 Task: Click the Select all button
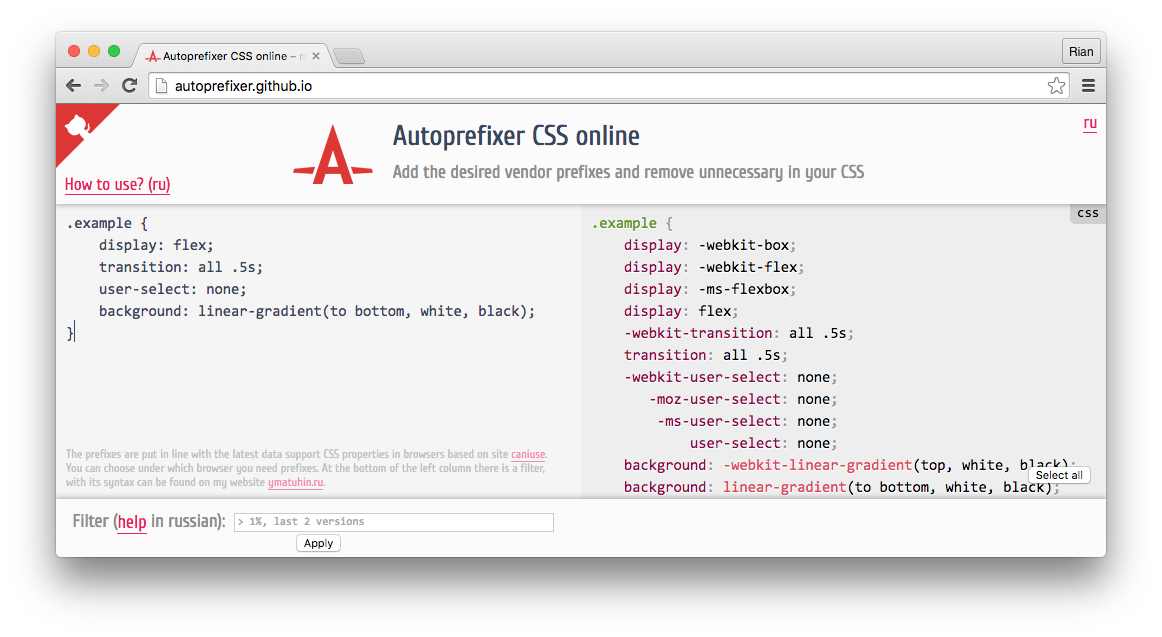[1059, 475]
